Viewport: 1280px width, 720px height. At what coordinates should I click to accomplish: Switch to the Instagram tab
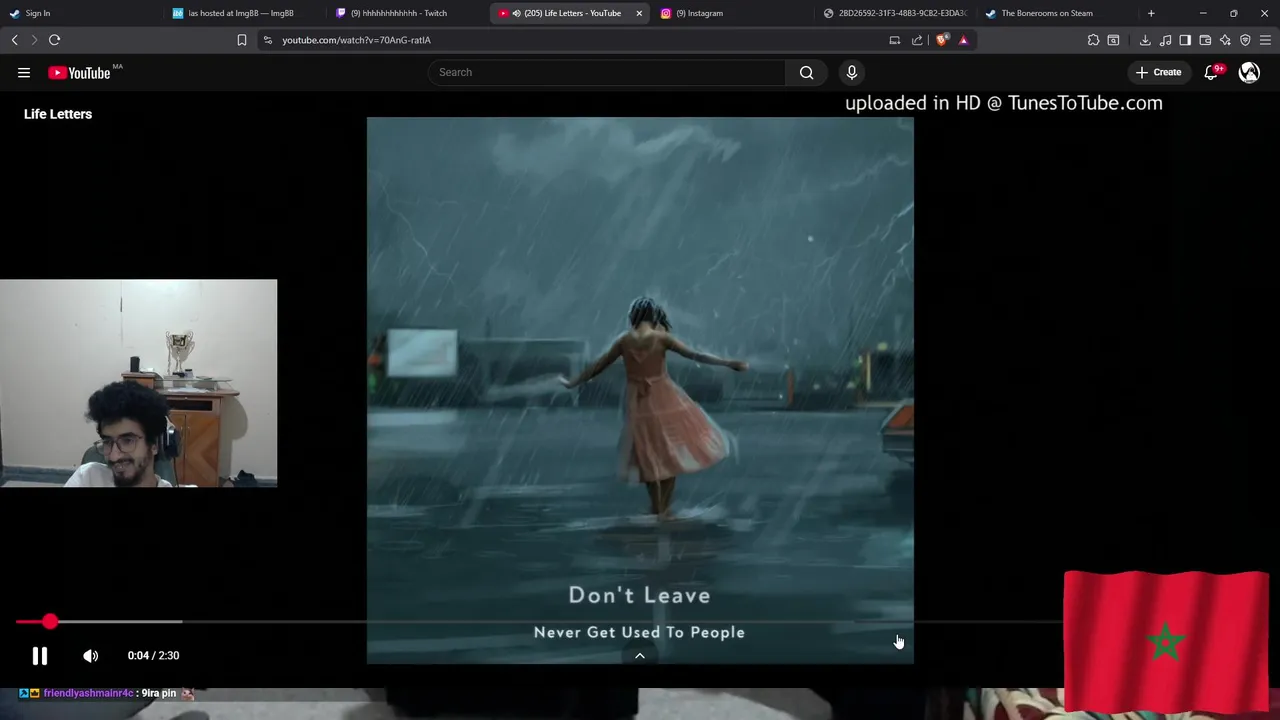point(735,13)
